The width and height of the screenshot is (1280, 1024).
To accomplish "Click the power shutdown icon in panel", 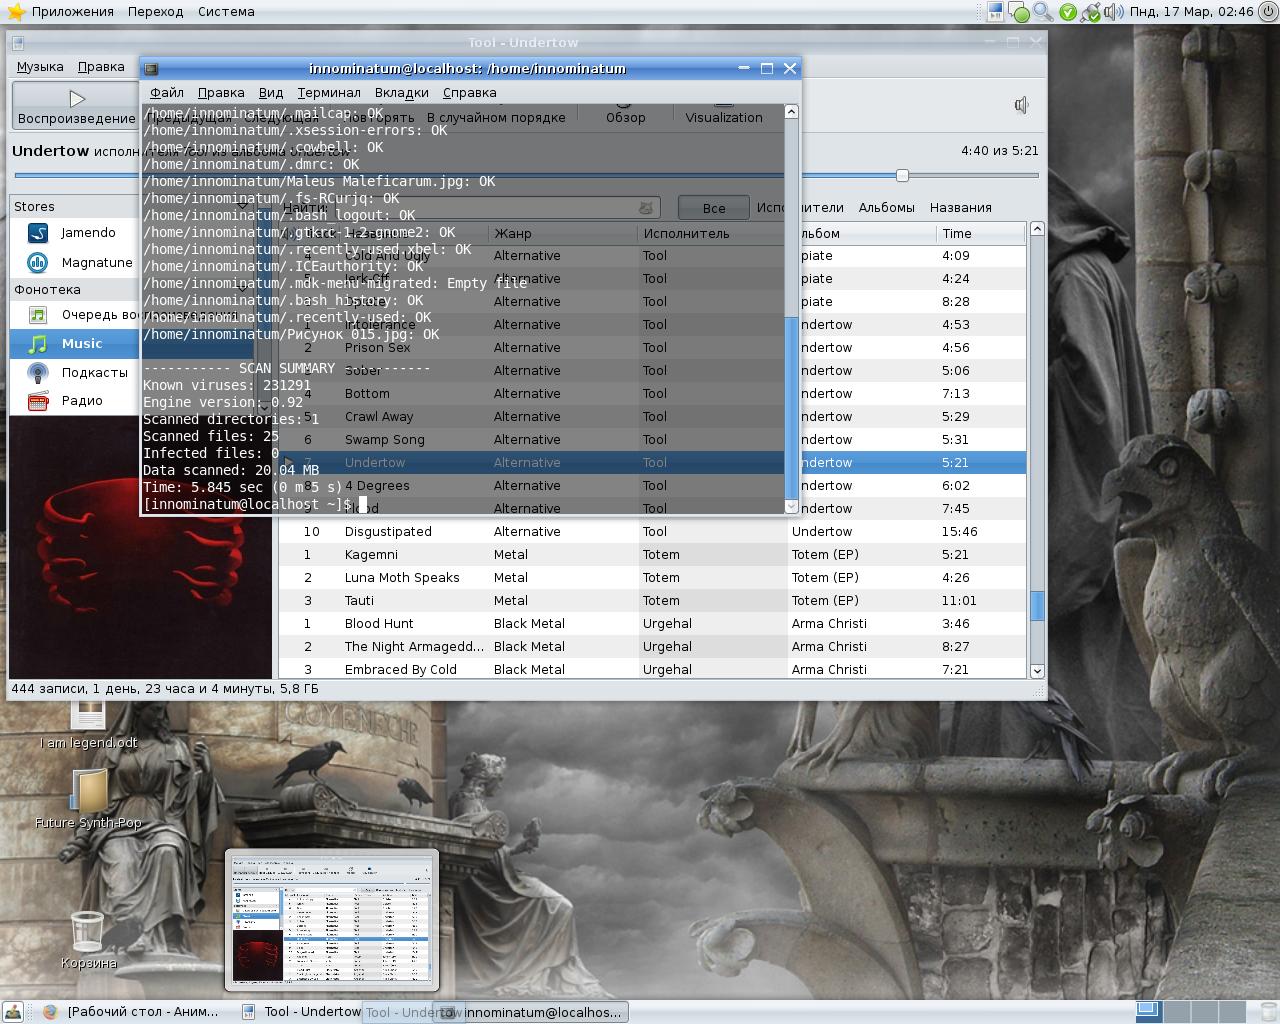I will (1268, 12).
